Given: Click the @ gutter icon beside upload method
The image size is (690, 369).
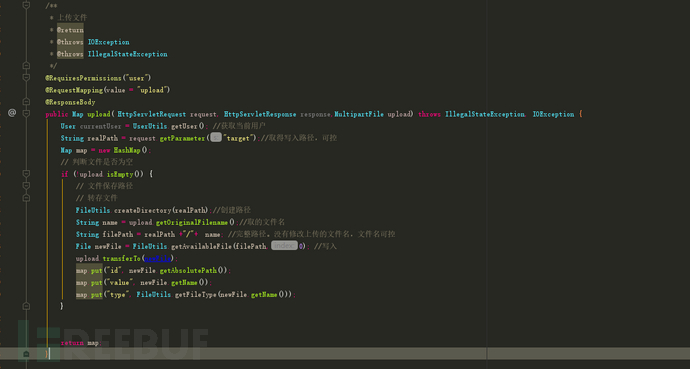Looking at the screenshot, I should tap(12, 113).
